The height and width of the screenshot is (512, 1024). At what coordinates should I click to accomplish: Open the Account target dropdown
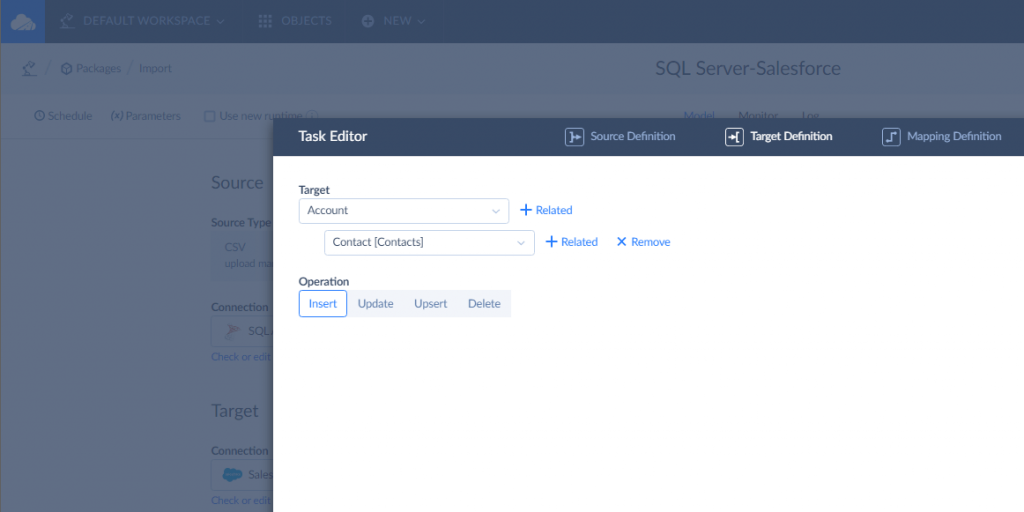point(404,211)
